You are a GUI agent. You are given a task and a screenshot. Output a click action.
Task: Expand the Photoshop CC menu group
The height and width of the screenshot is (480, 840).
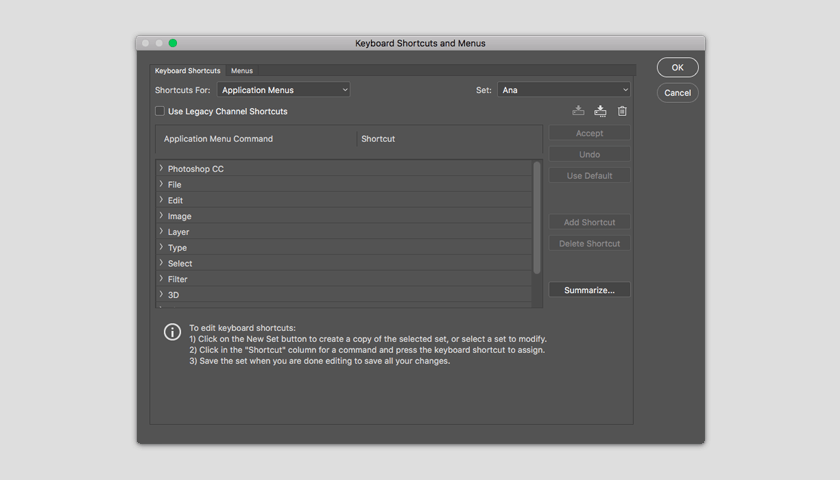pyautogui.click(x=161, y=168)
